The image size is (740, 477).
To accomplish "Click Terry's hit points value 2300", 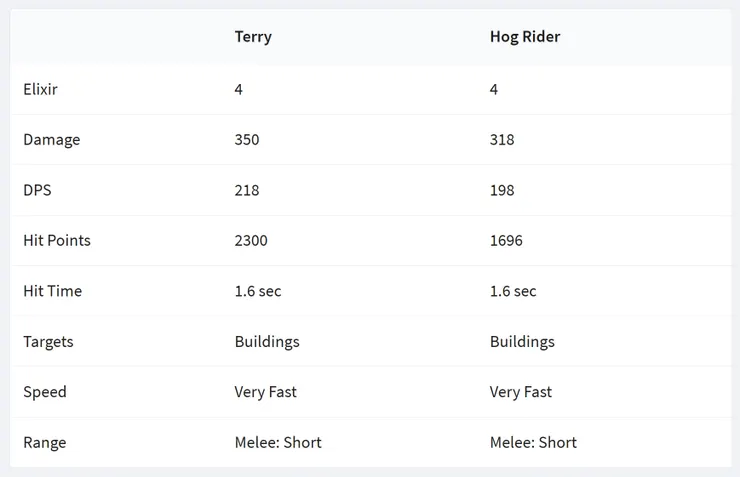I will pos(251,241).
